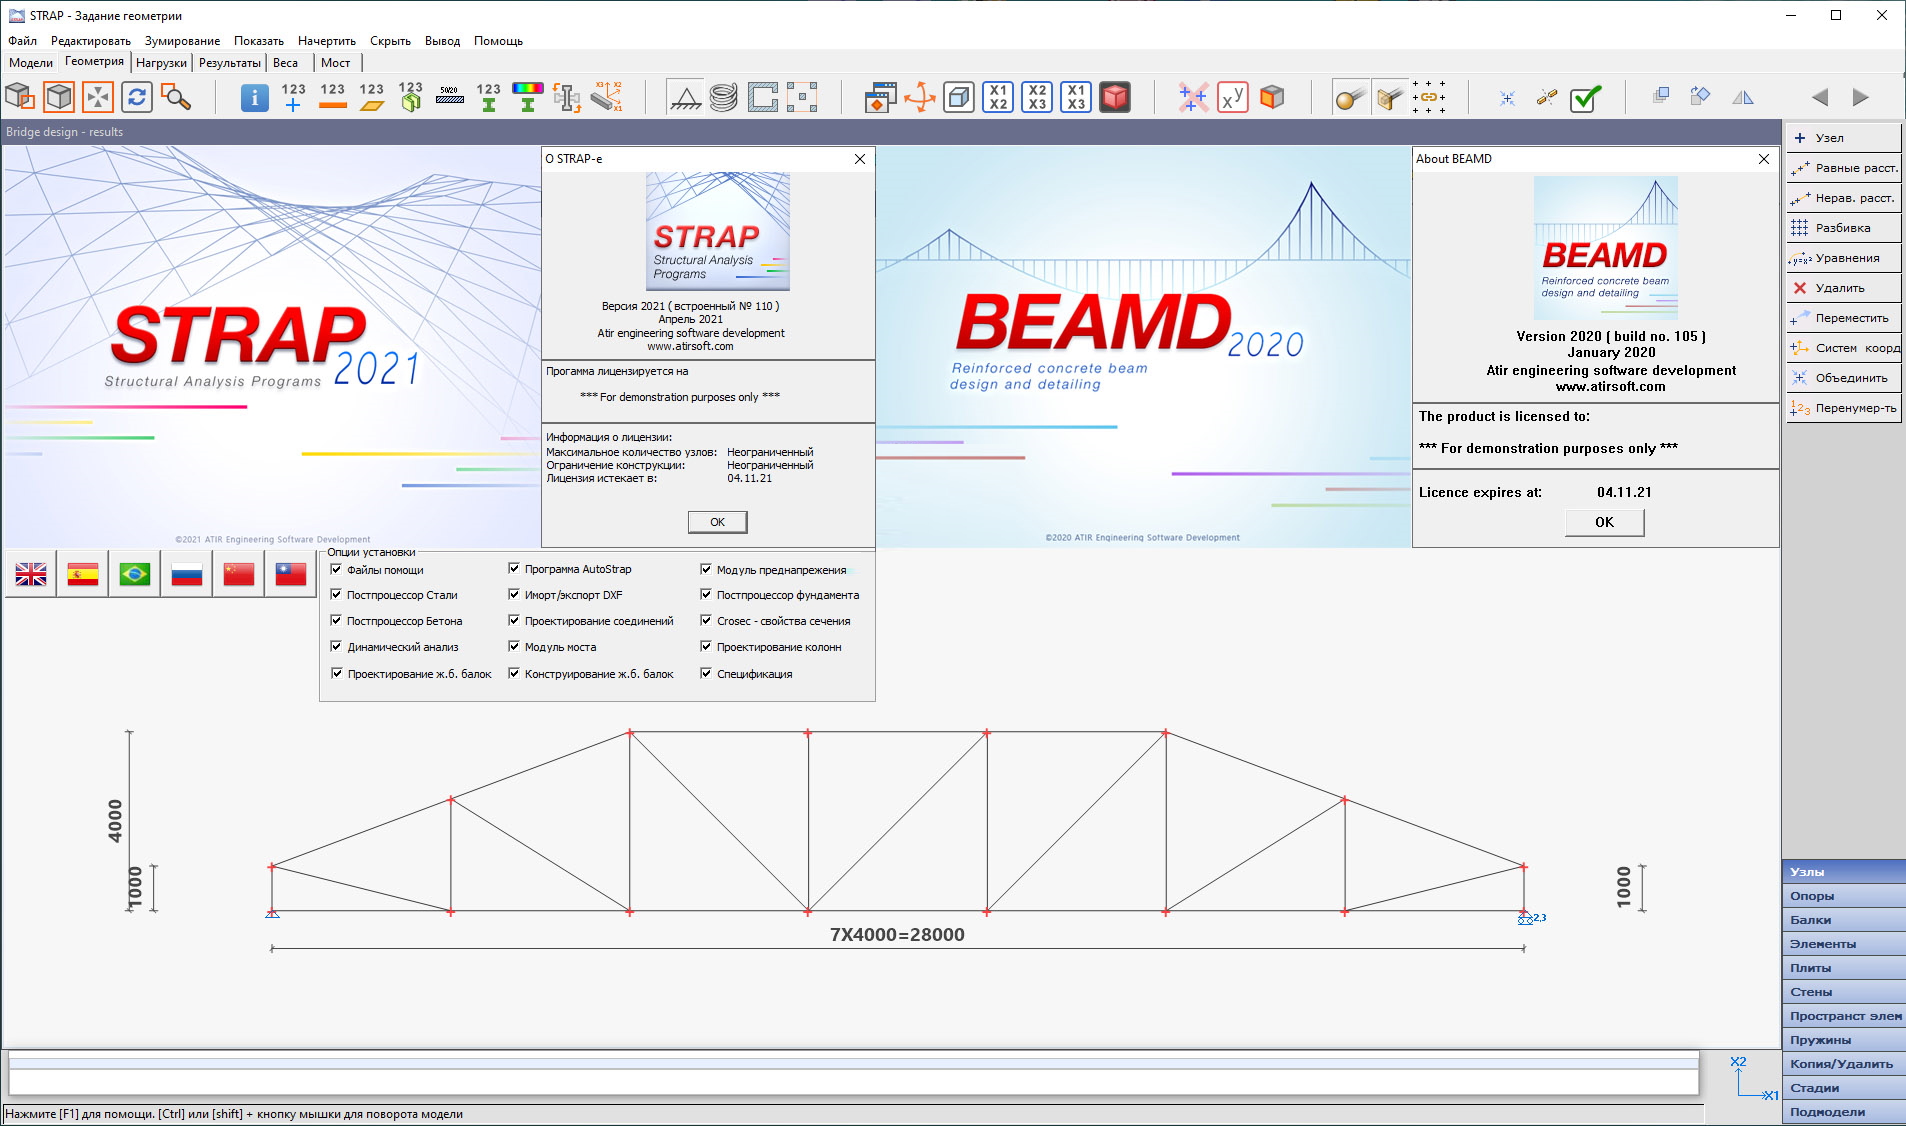Viewport: 1906px width, 1126px height.
Task: Toggle the 'Файлы помощи' checkbox
Action: click(337, 569)
